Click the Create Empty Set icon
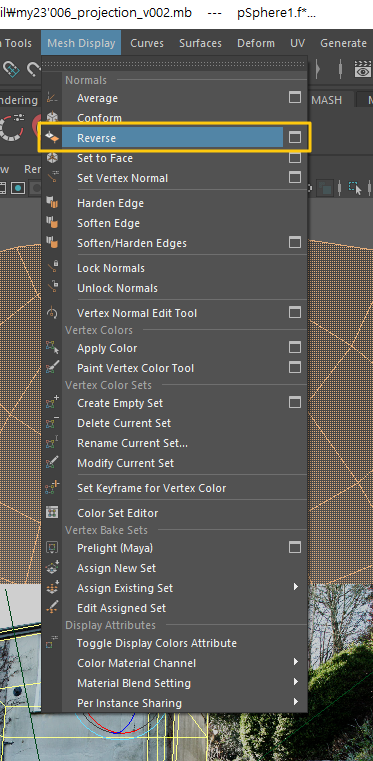The height and width of the screenshot is (761, 373). (52, 403)
